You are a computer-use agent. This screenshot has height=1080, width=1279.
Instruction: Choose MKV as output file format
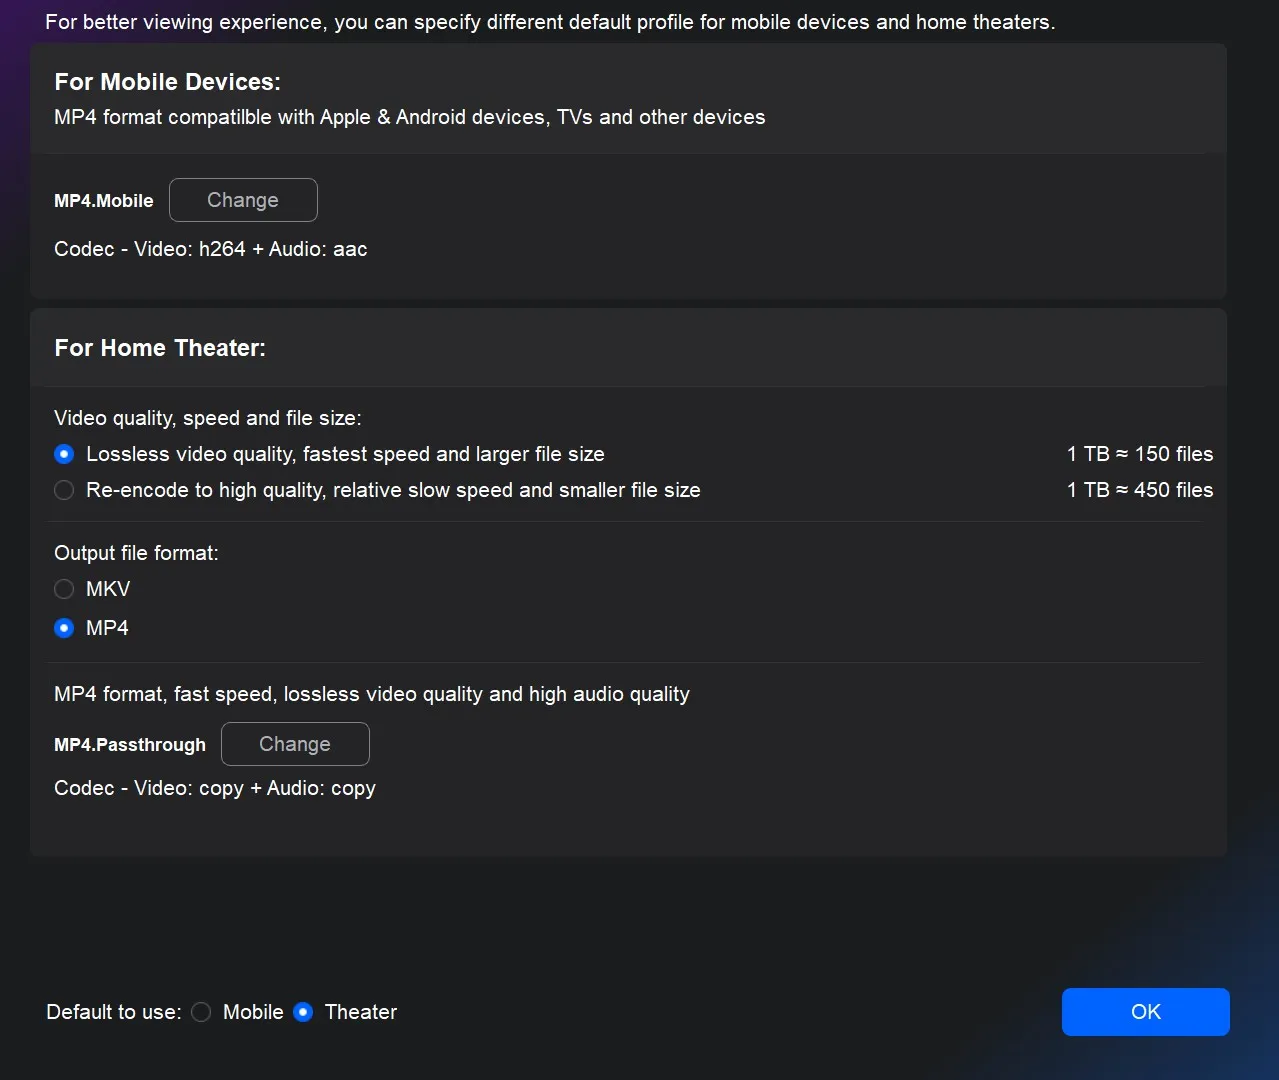[x=63, y=589]
